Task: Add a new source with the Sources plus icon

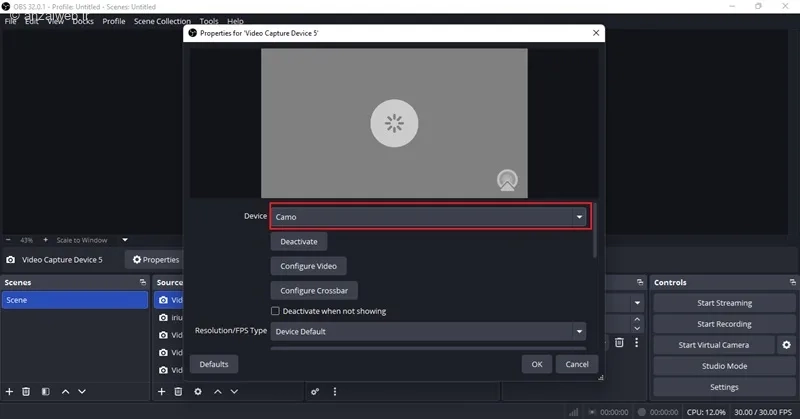Action: point(161,391)
